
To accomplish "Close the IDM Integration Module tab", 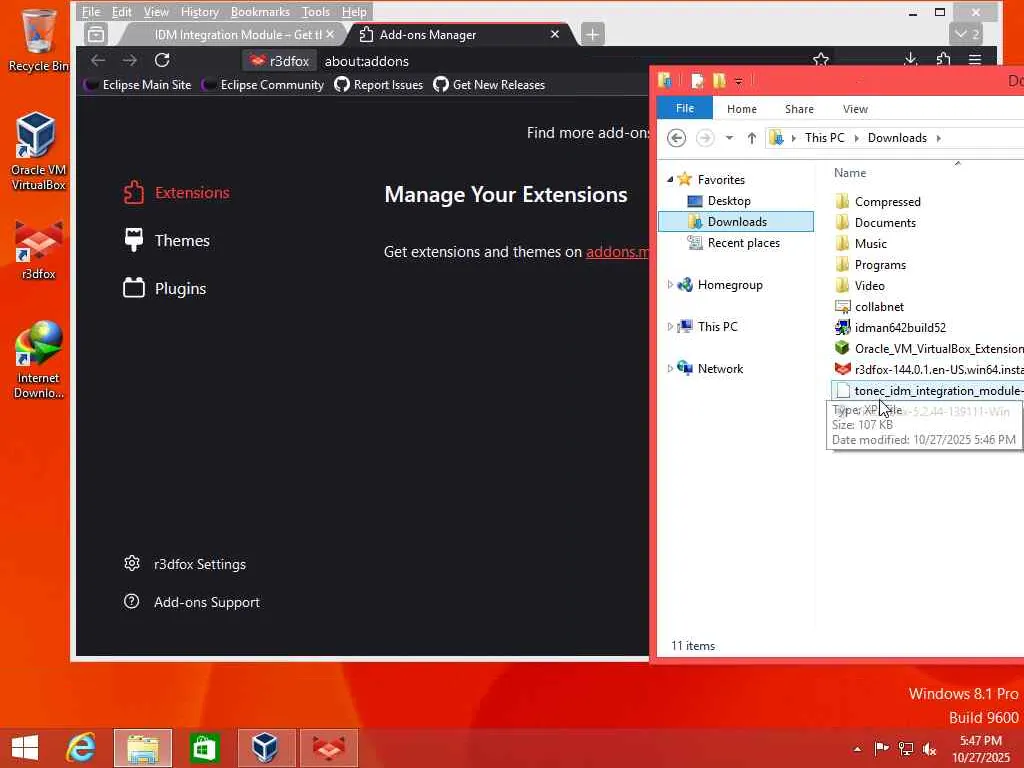I will click(x=330, y=34).
